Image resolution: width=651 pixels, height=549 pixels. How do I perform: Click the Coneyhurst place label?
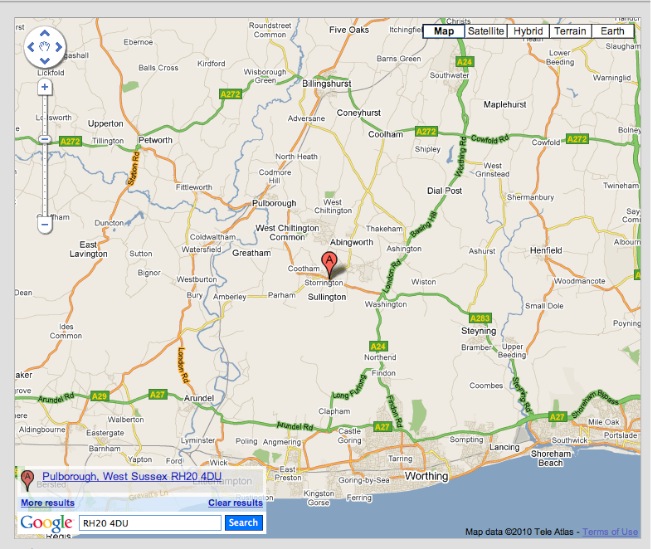tap(359, 113)
